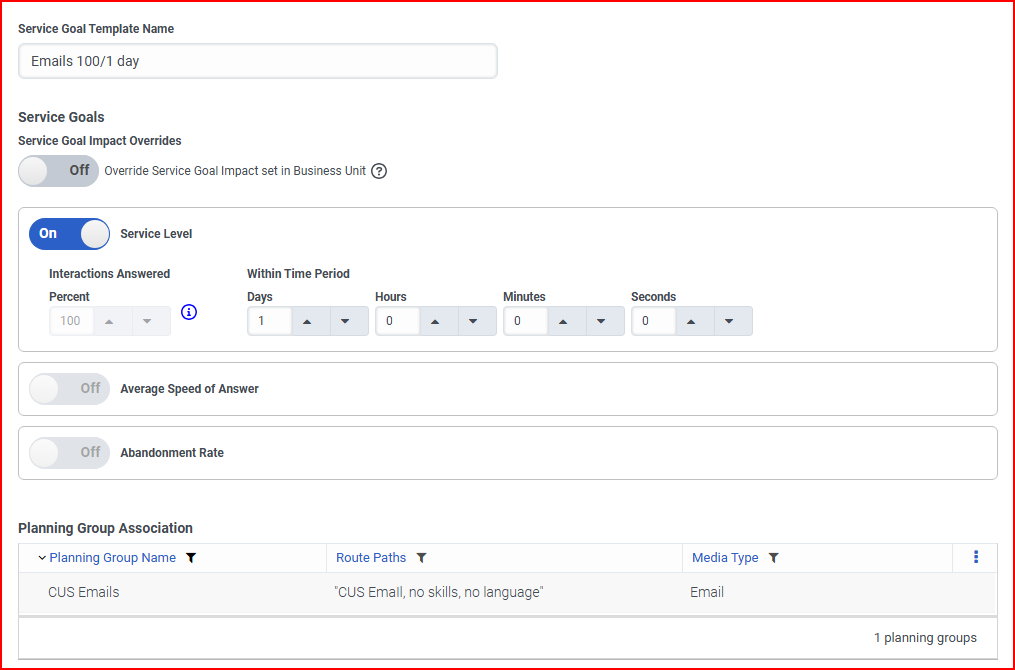Decrease Seconds value with down arrow

732,321
